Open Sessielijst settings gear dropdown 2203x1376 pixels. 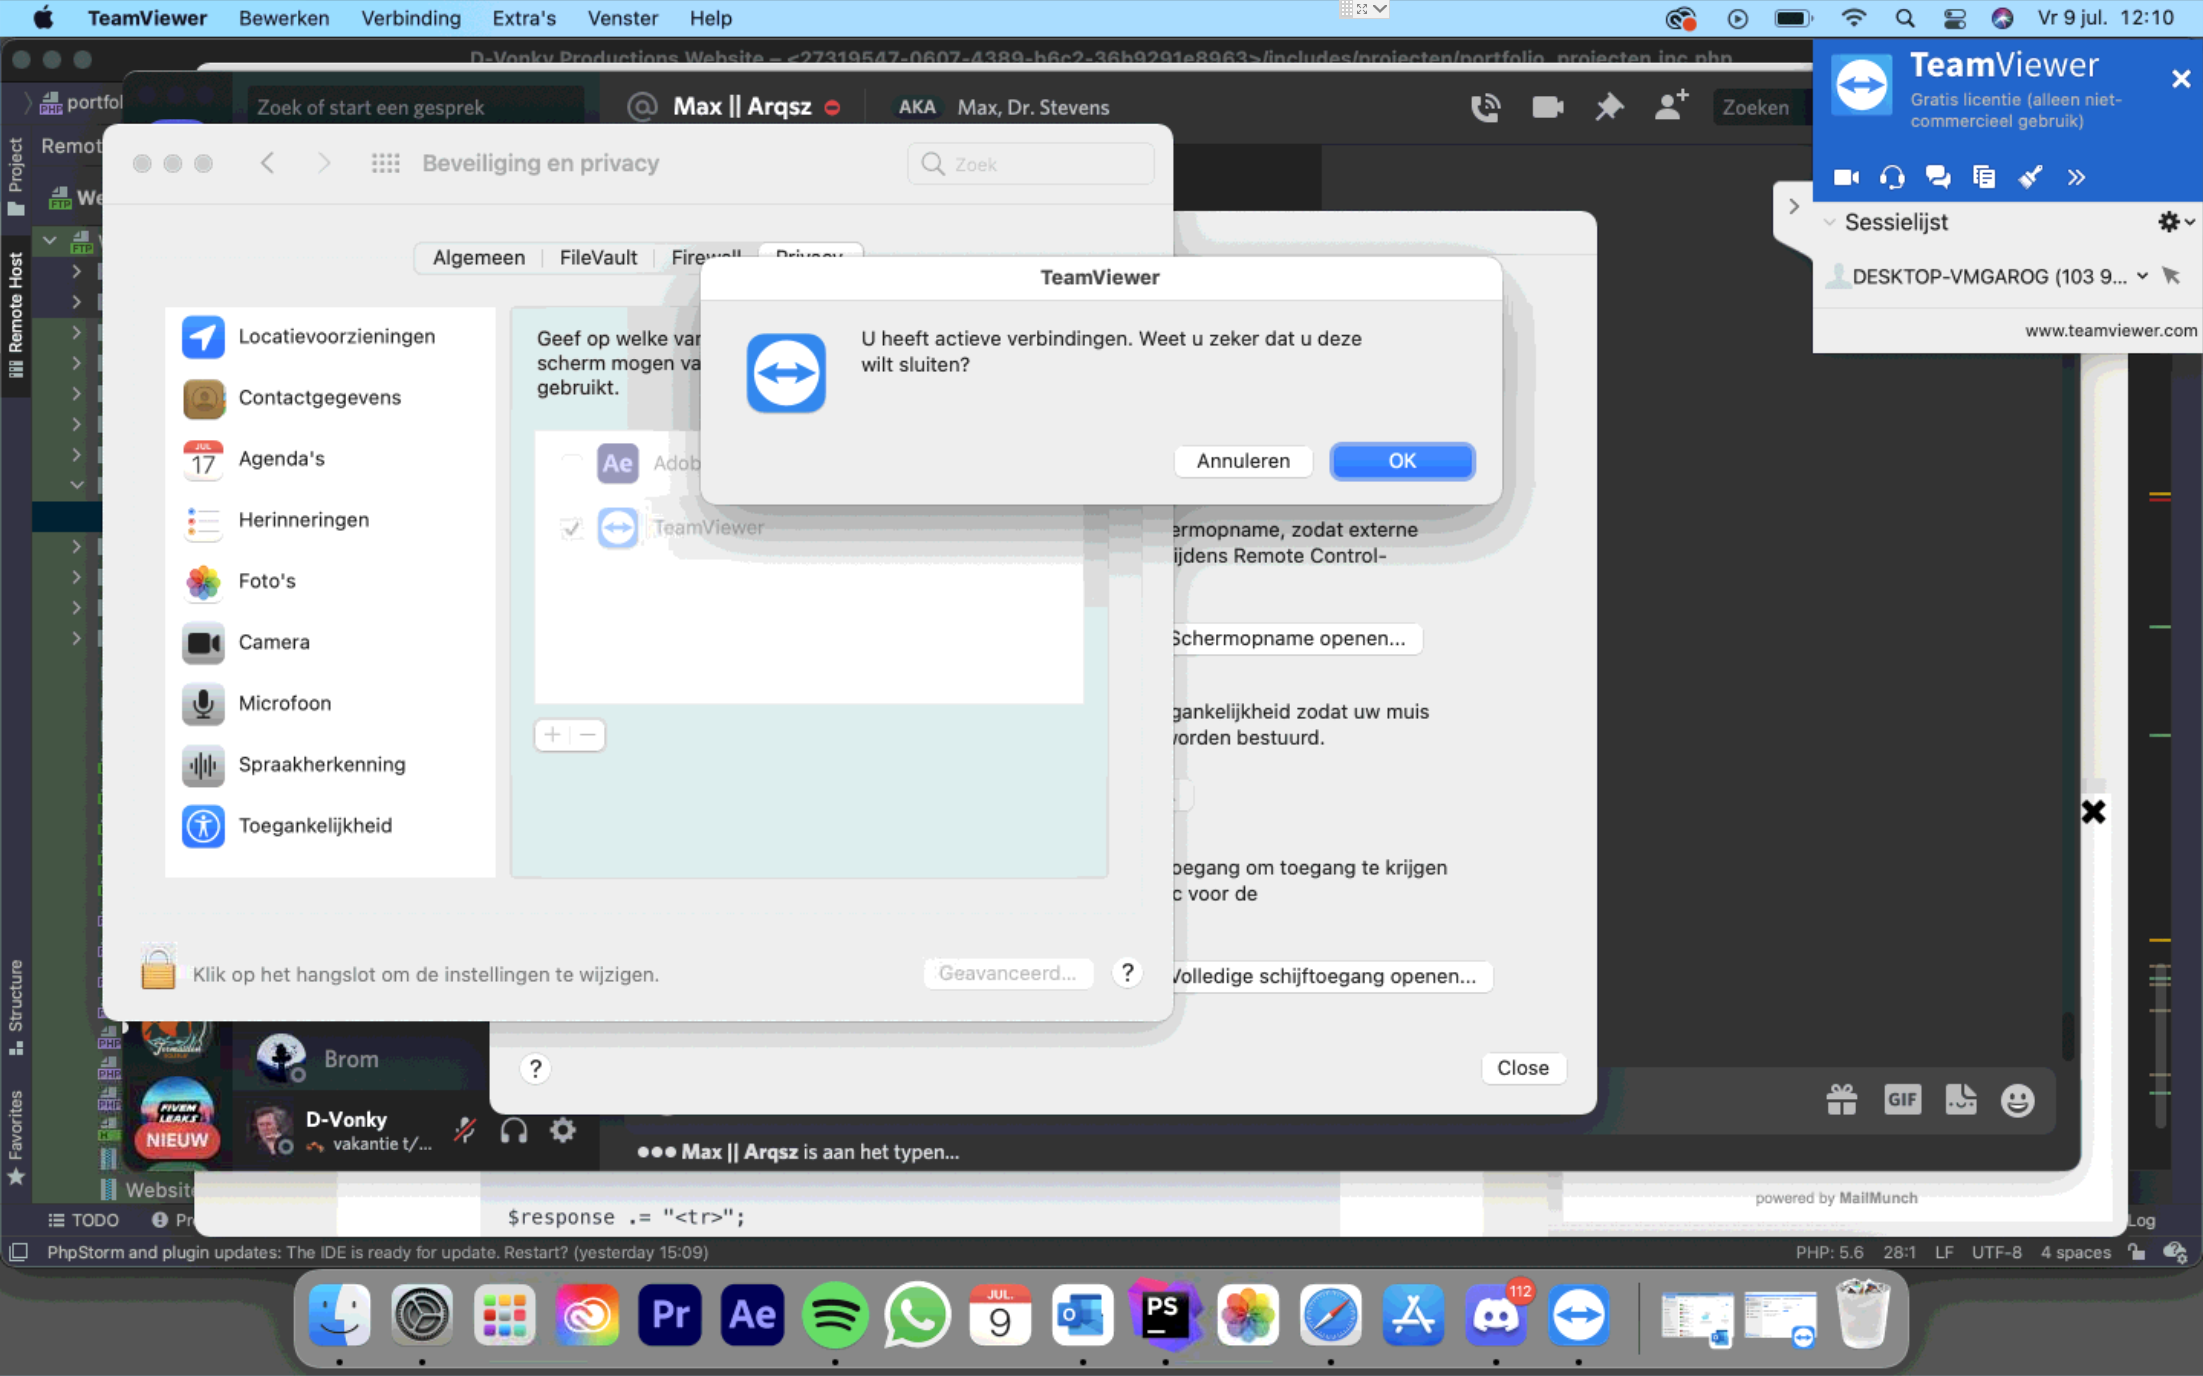pos(2174,222)
